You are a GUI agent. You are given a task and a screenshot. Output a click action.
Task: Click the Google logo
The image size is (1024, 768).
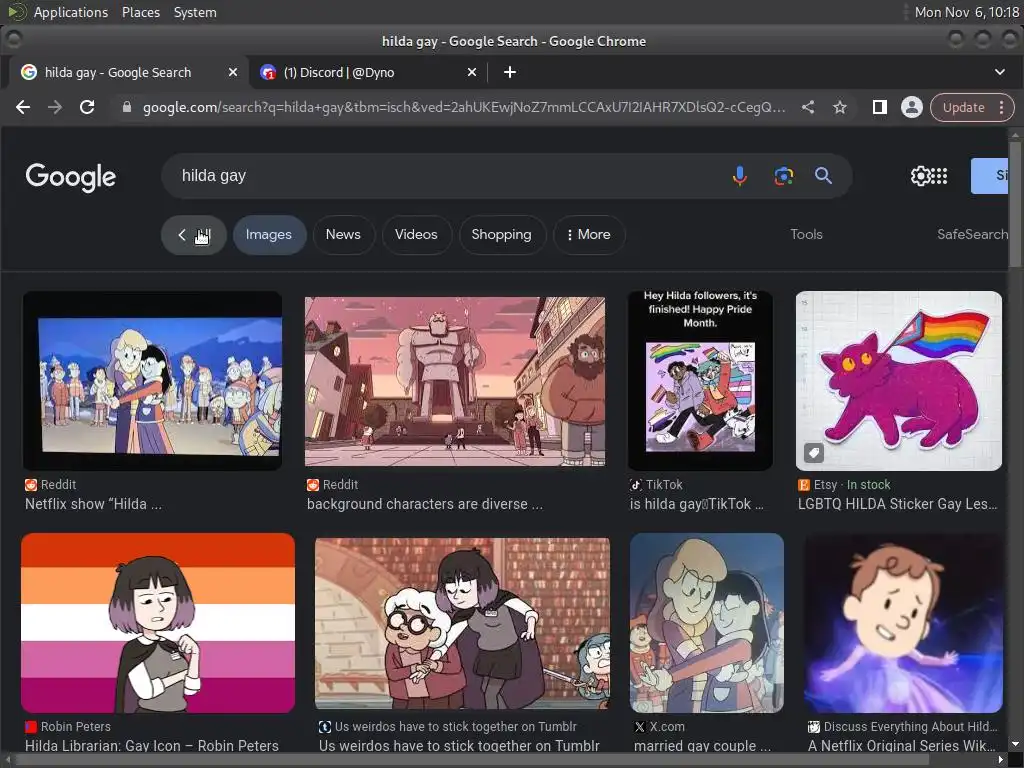coord(71,177)
